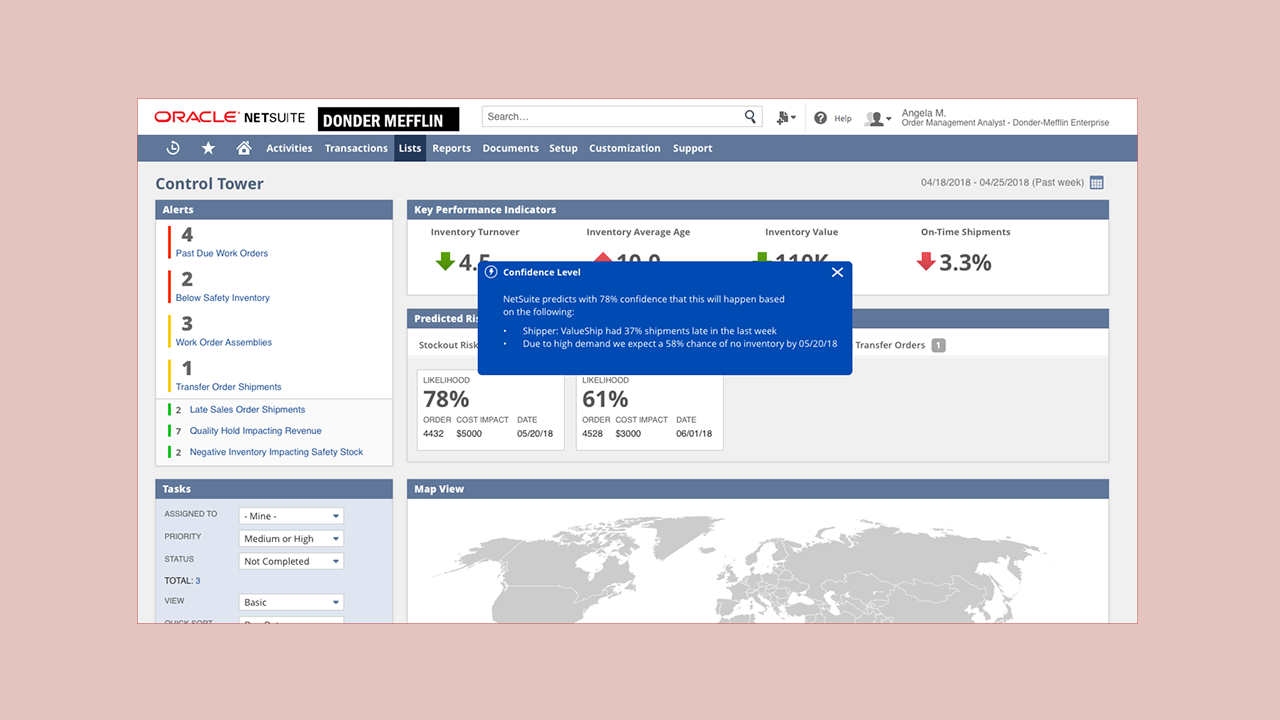Click the Help question mark icon
Screen dimensions: 1280x720
coord(821,118)
